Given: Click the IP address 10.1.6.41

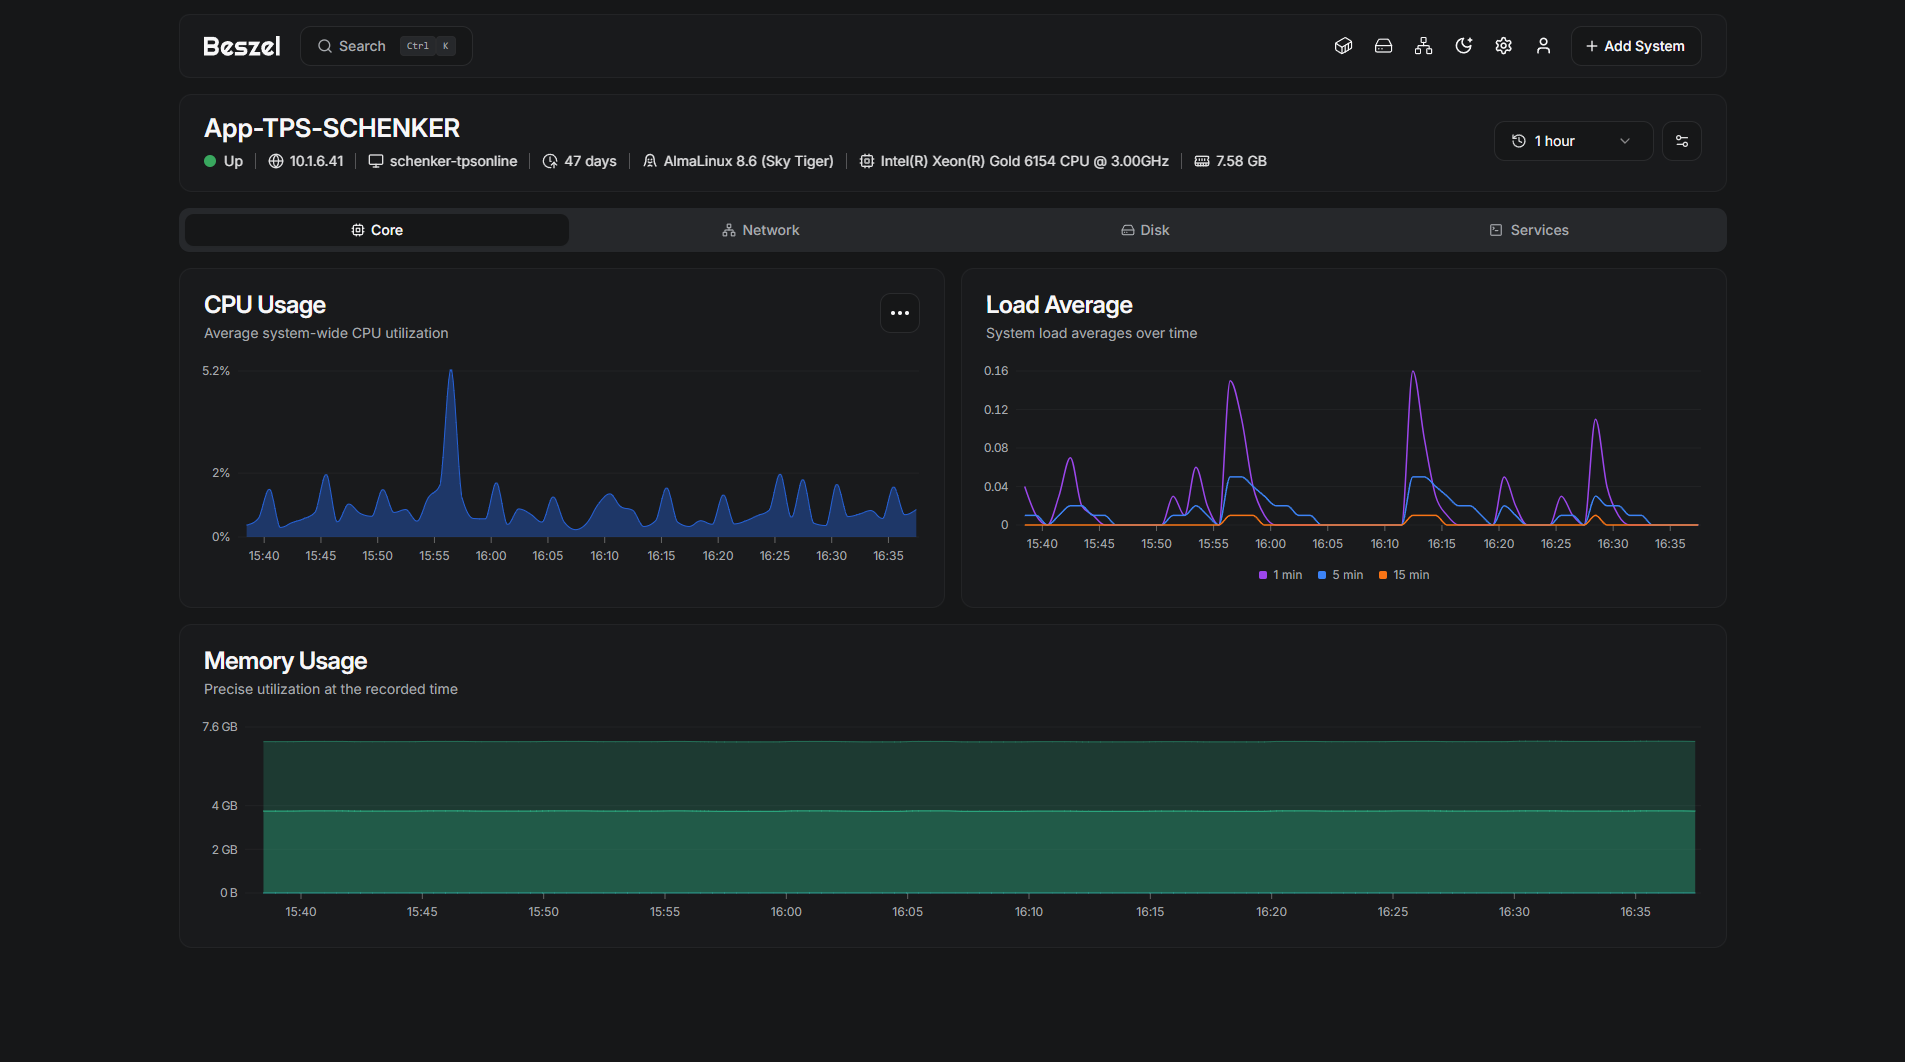Looking at the screenshot, I should [x=316, y=161].
